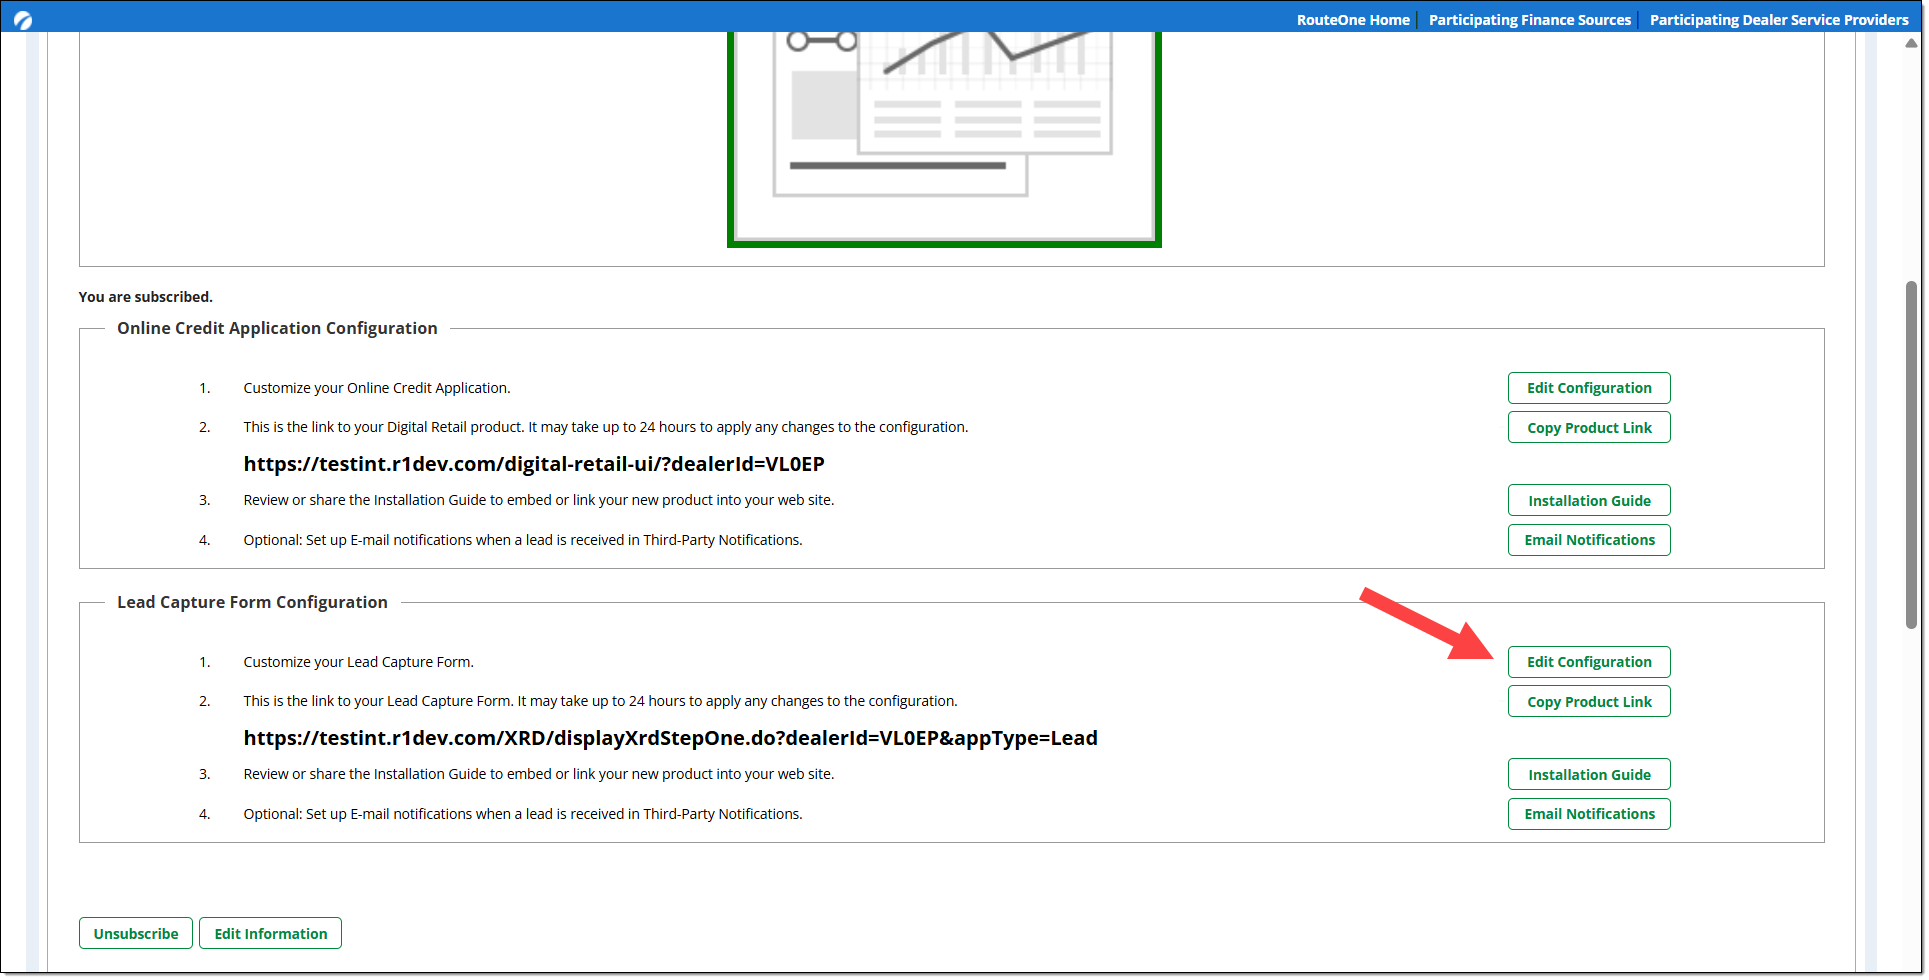
Task: Open Participating Dealer Service Providers
Action: click(1778, 20)
